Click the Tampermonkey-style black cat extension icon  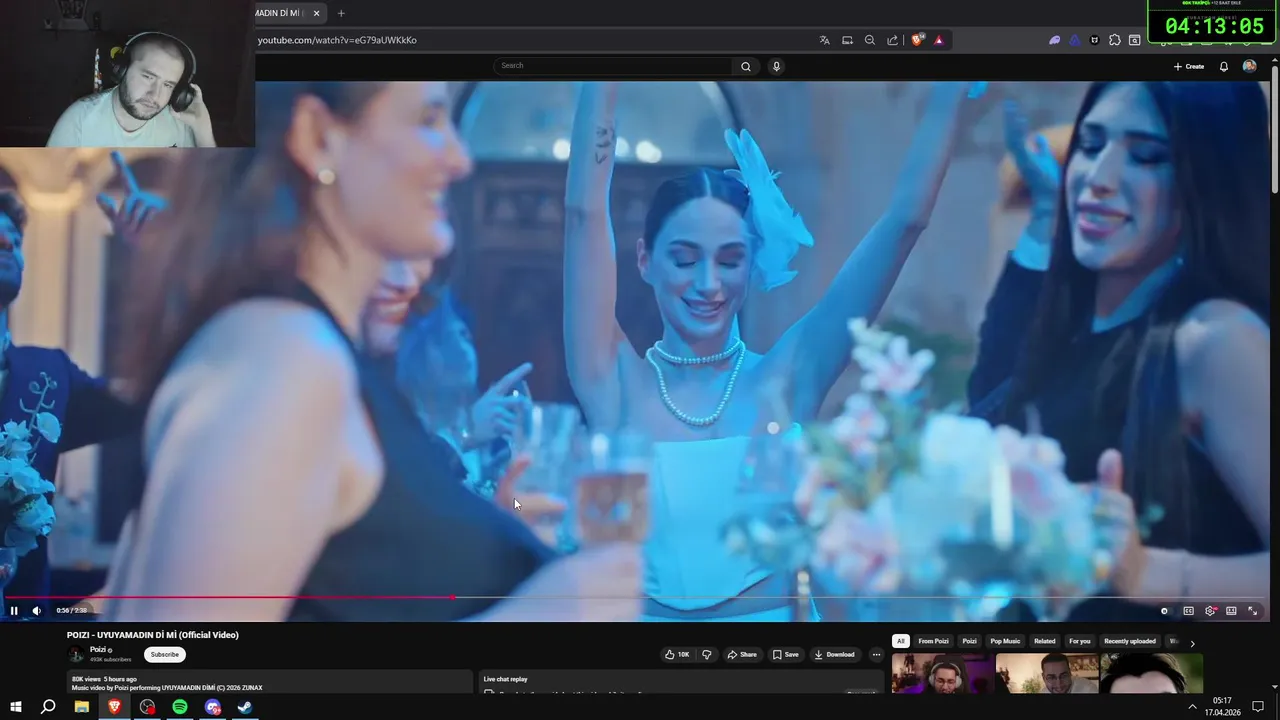pyautogui.click(x=1094, y=40)
